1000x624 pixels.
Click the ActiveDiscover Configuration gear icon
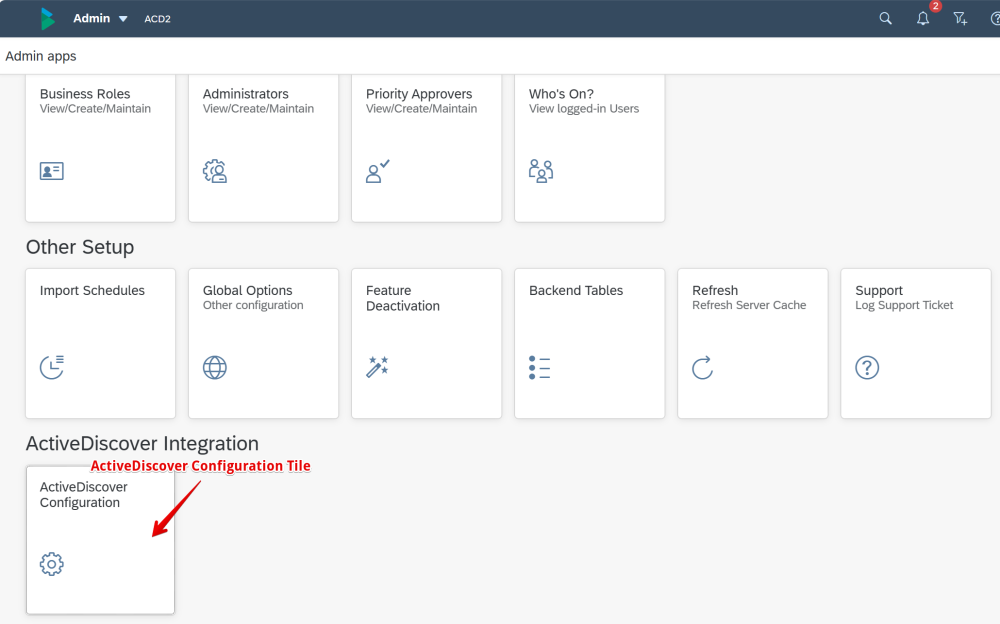tap(52, 564)
